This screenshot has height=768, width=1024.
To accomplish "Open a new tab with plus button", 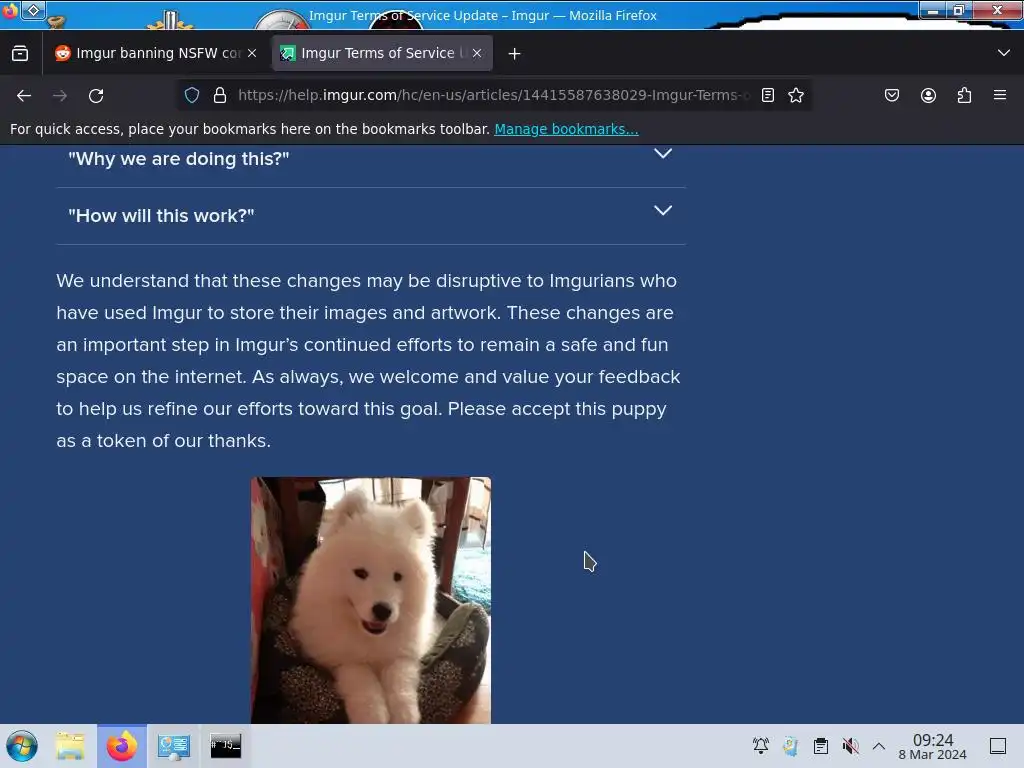I will (515, 54).
